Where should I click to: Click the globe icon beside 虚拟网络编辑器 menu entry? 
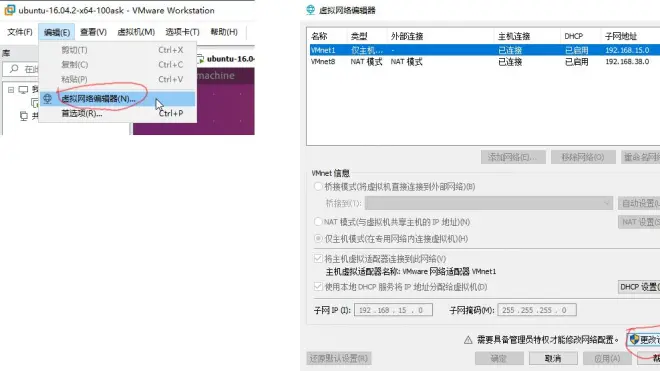click(x=48, y=99)
